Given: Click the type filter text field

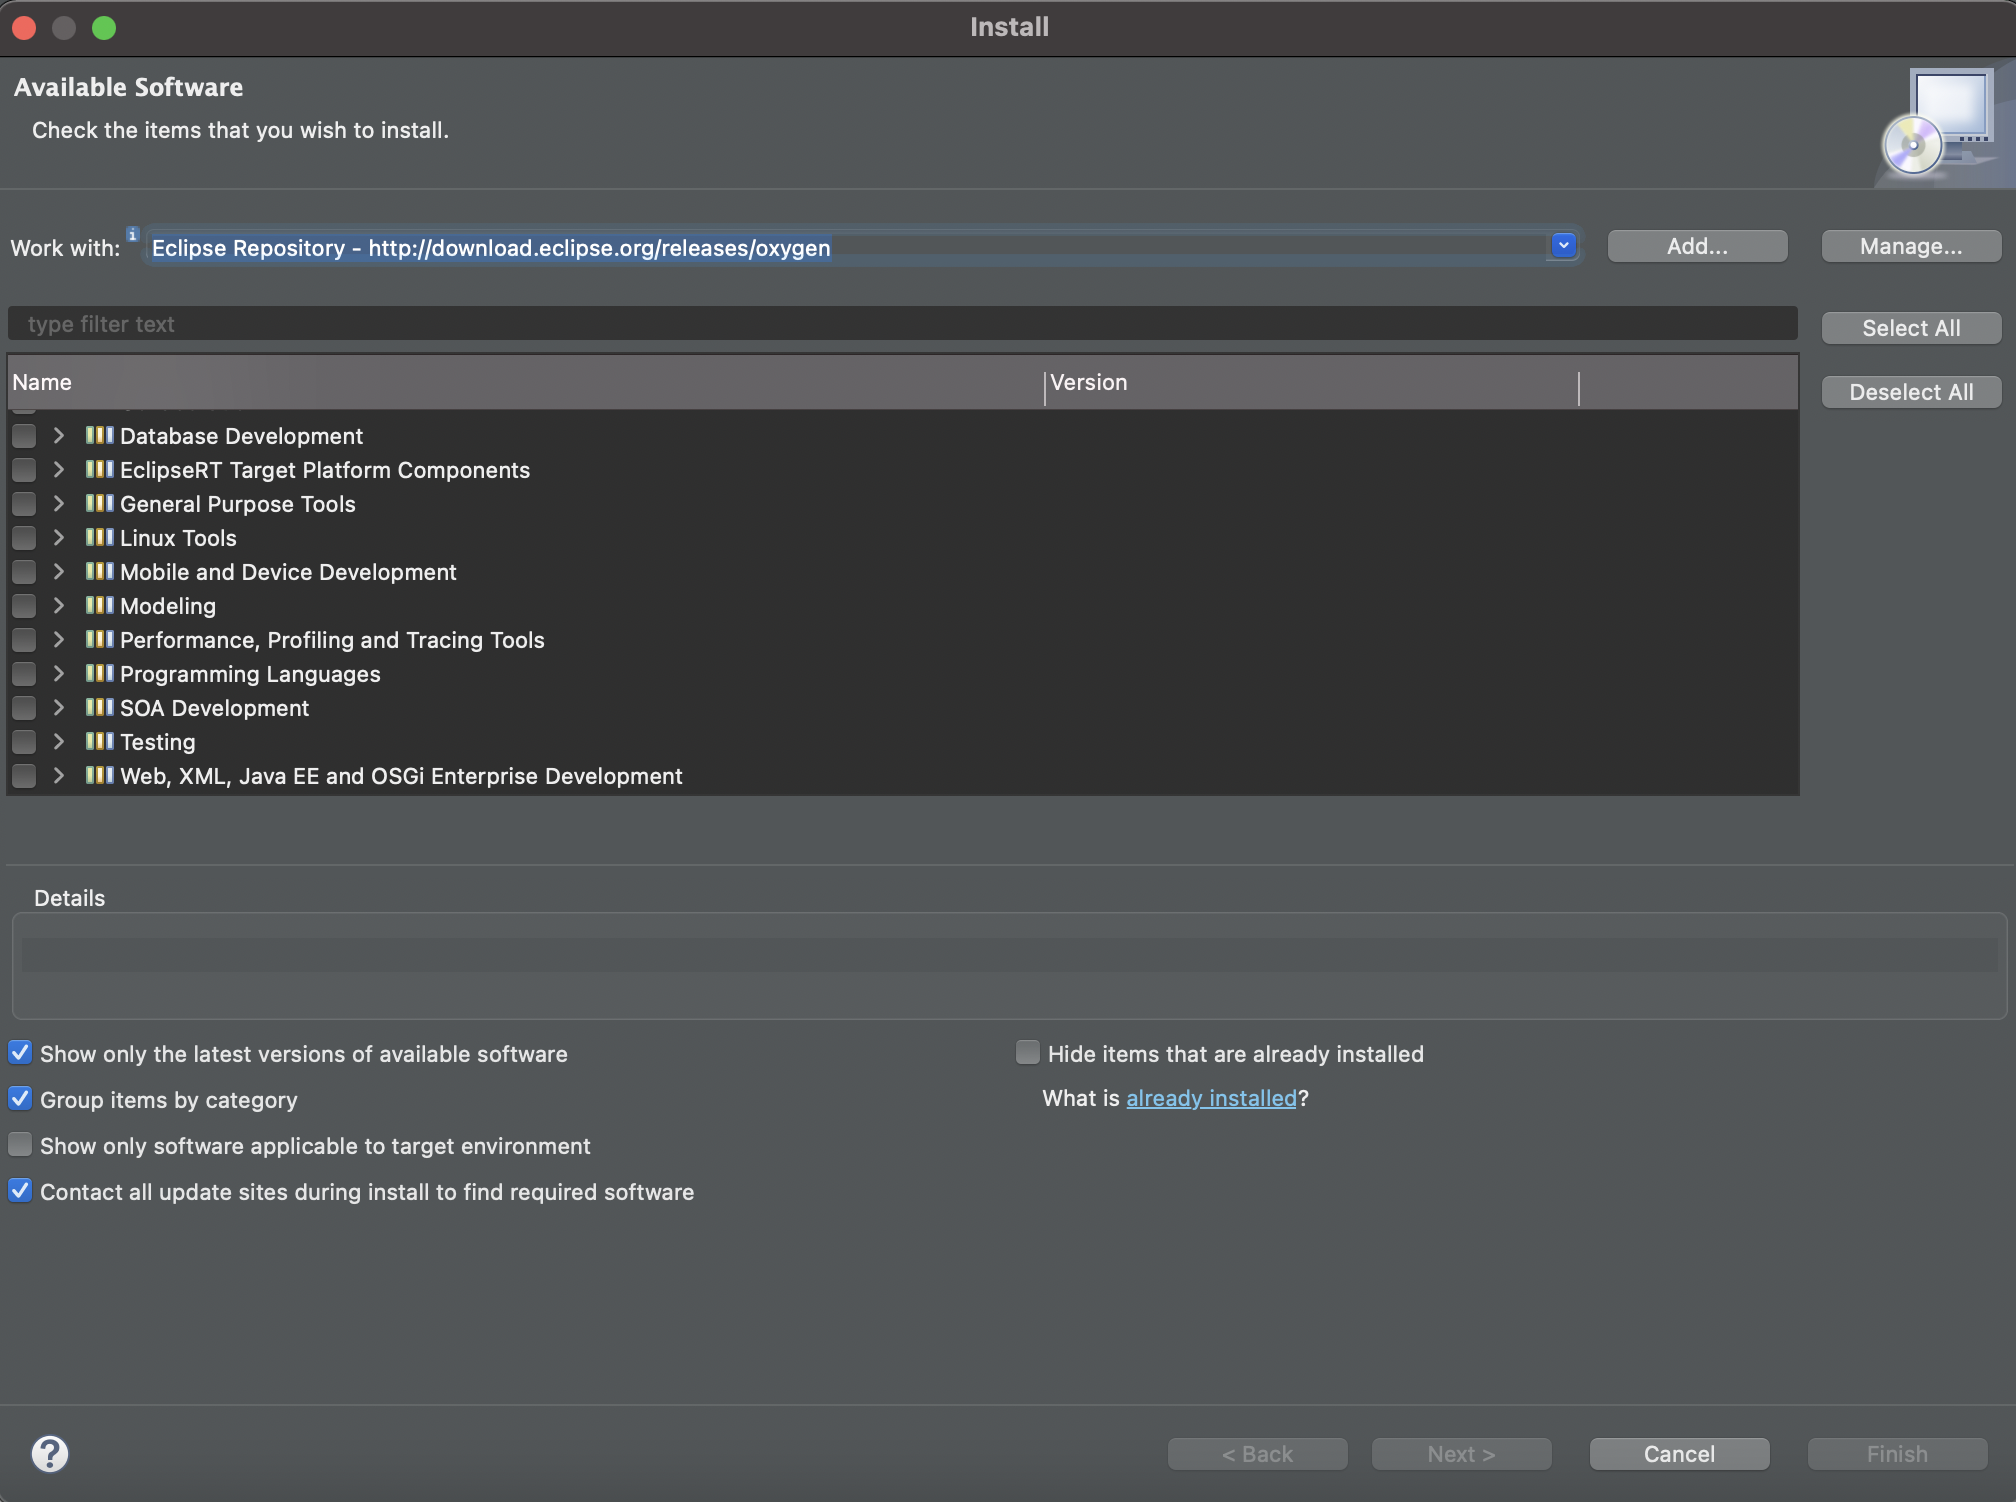Looking at the screenshot, I should click(x=900, y=324).
